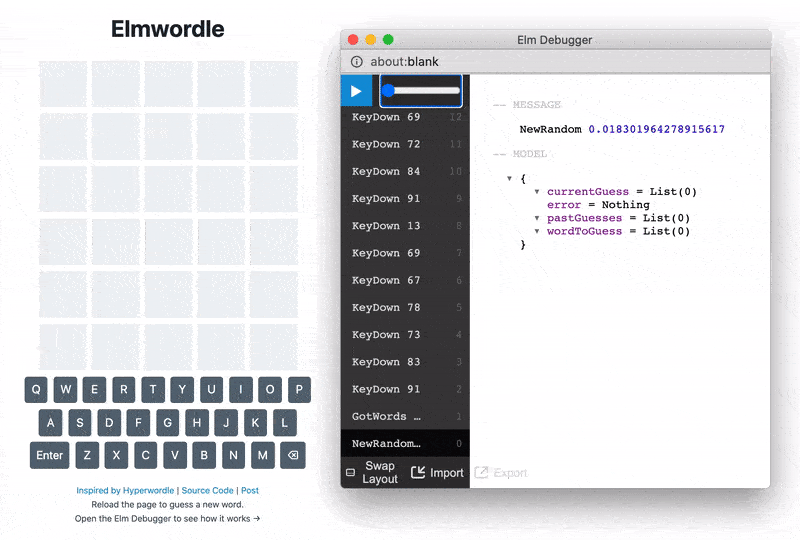Click the Elm Debugger window title bar

[x=556, y=40]
